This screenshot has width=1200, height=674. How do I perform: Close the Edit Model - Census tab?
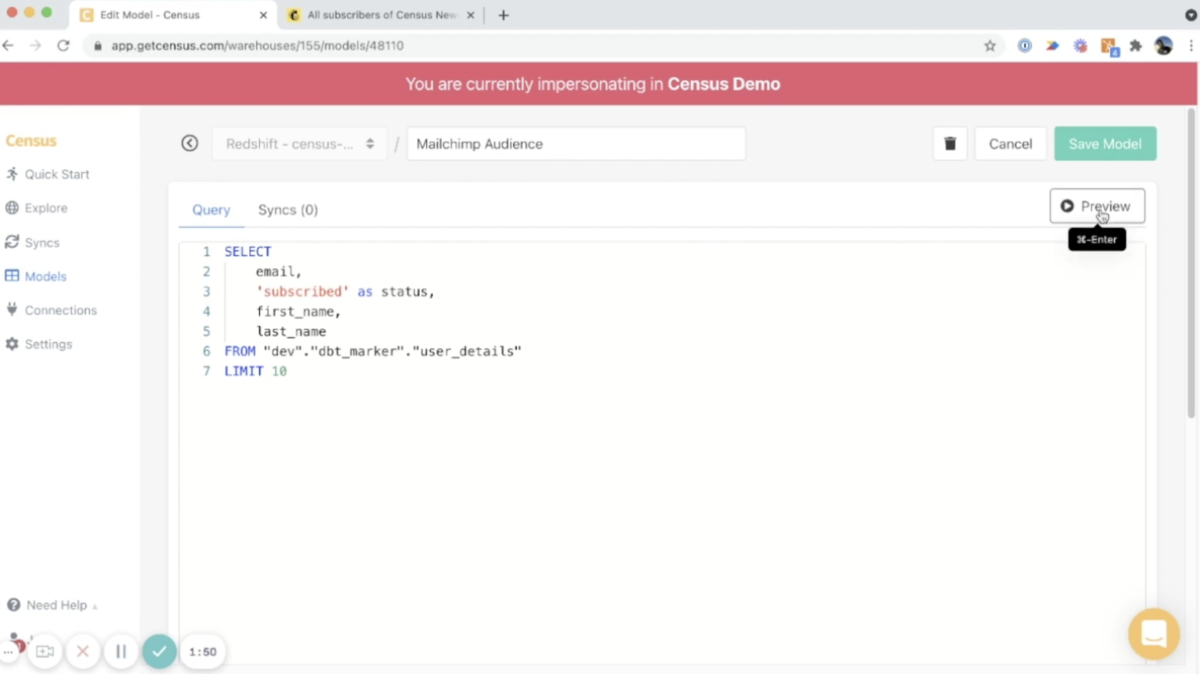pos(263,15)
